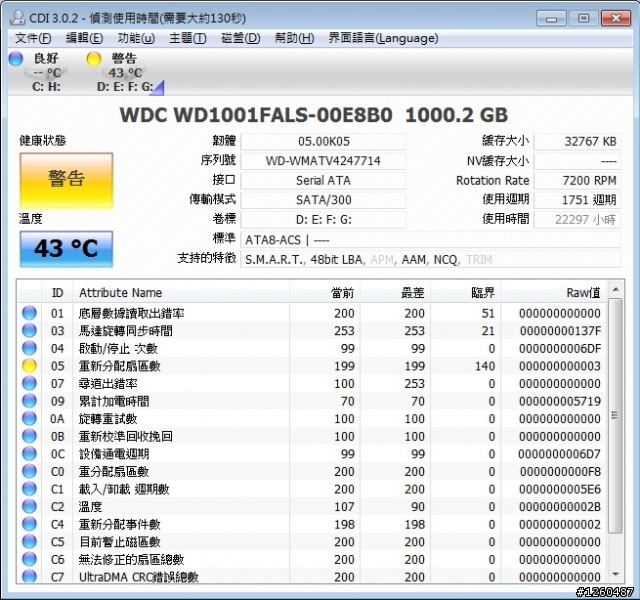
Task: Select the 溫度 attribute row
Action: click(x=313, y=507)
